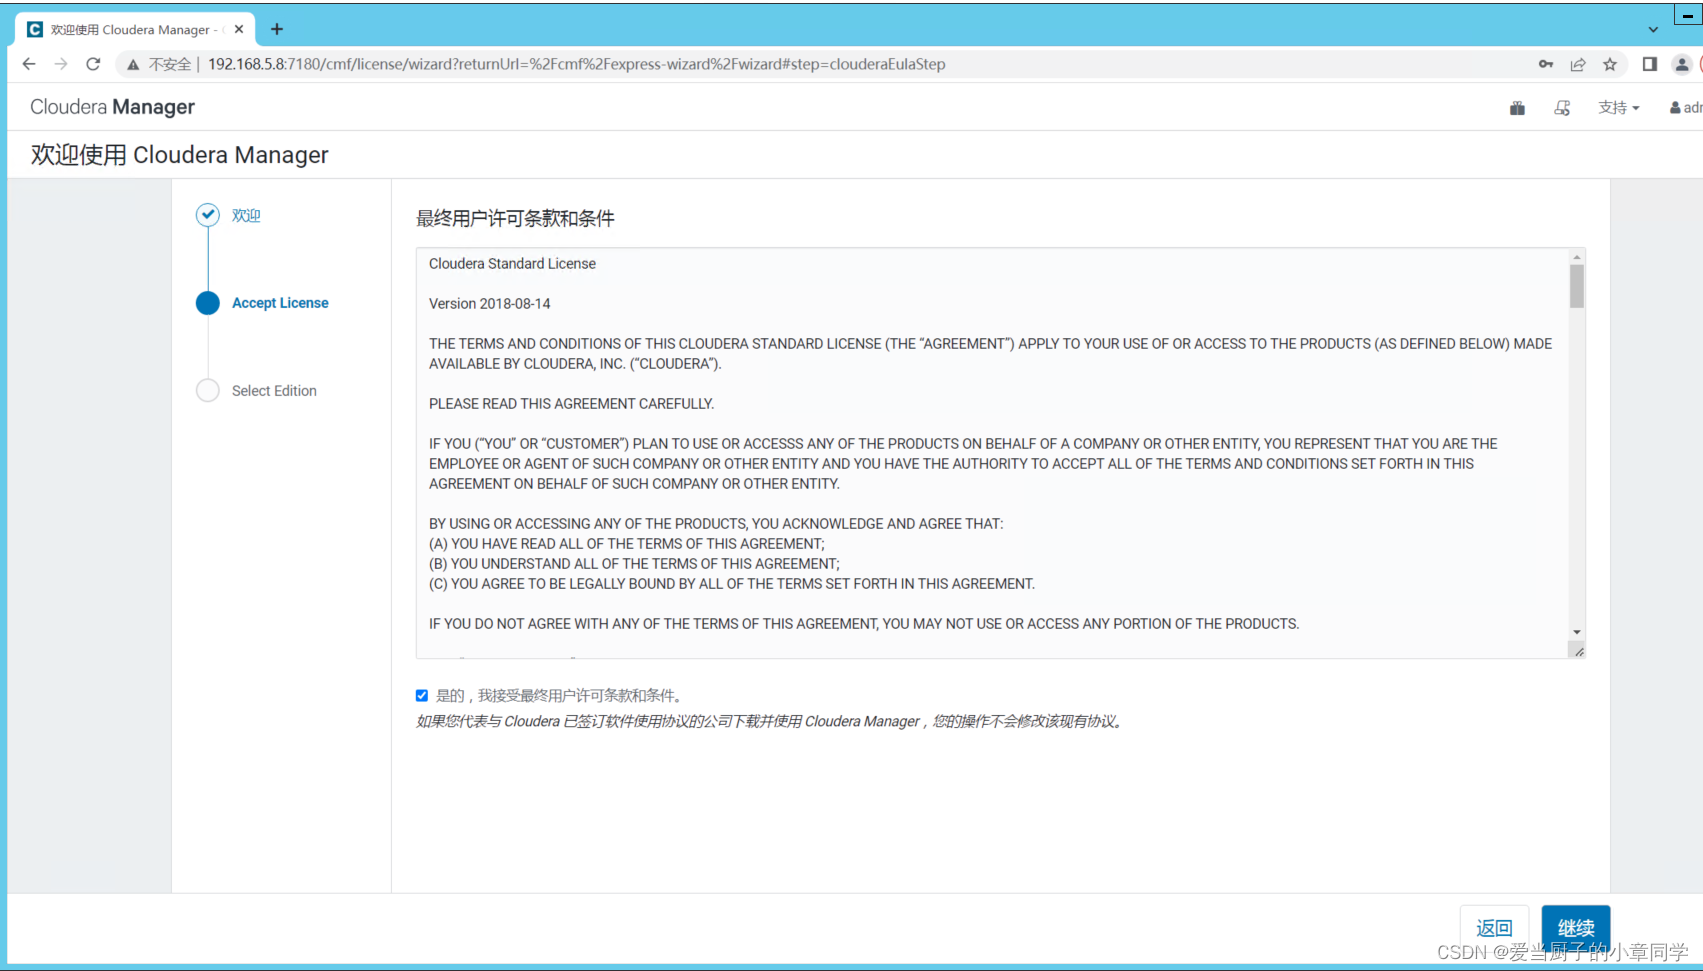Click the 返回 back button
Image resolution: width=1703 pixels, height=971 pixels.
pyautogui.click(x=1494, y=928)
